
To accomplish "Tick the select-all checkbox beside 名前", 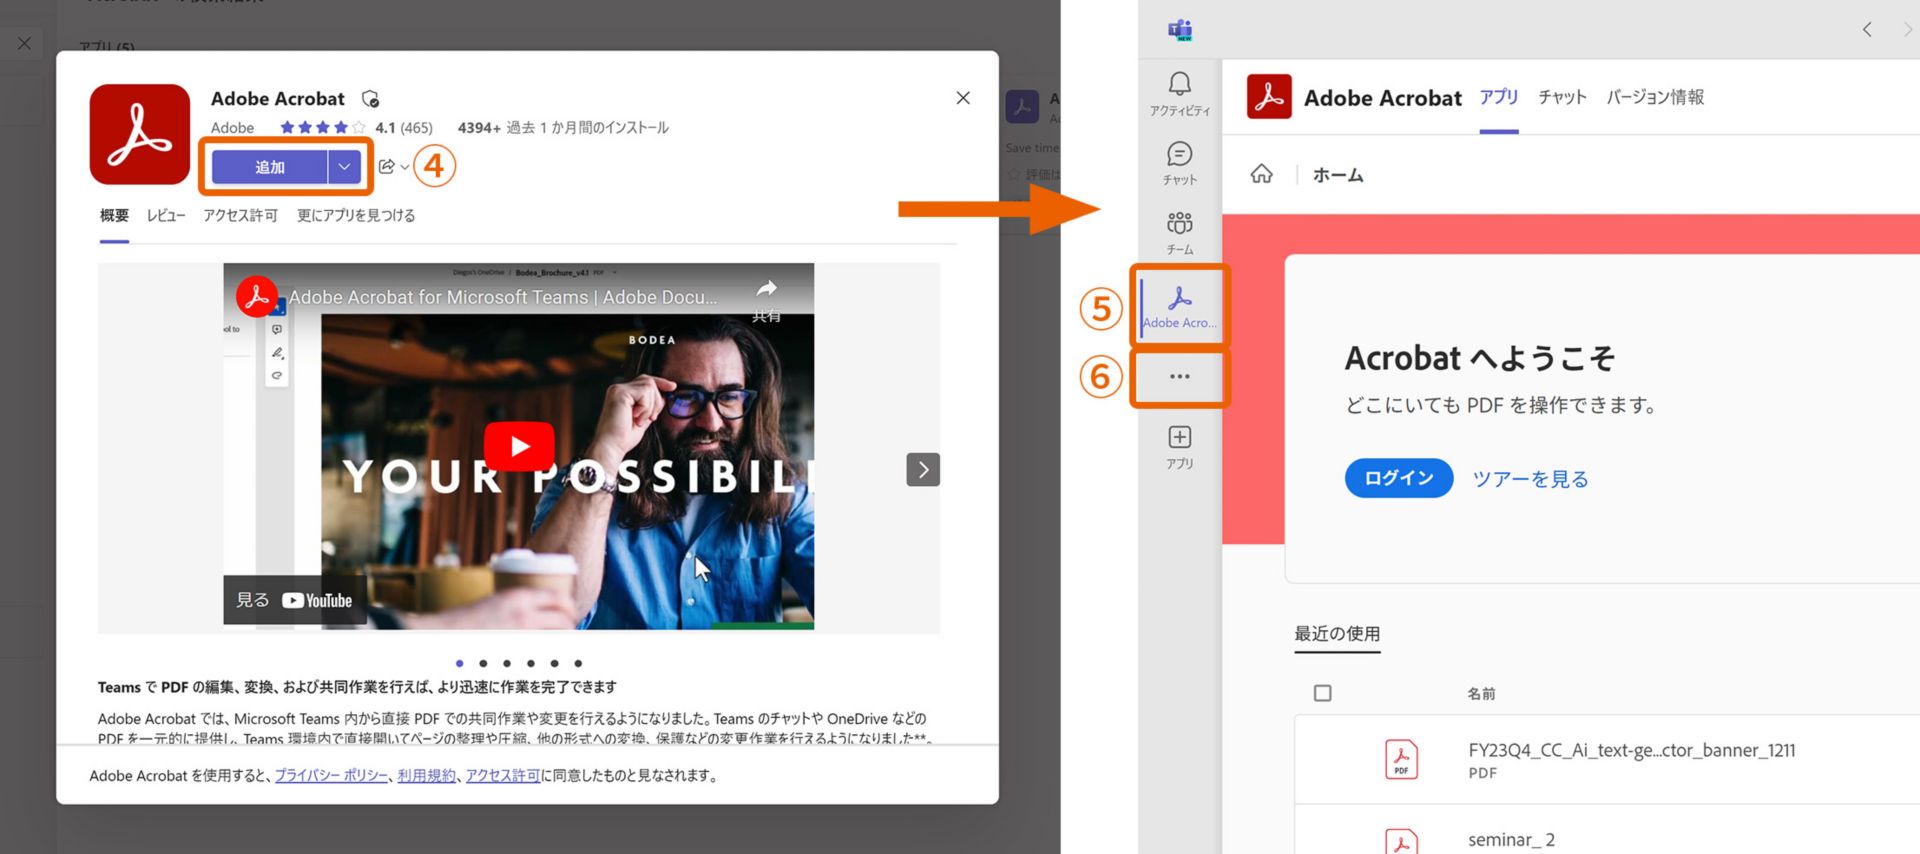I will 1323,693.
